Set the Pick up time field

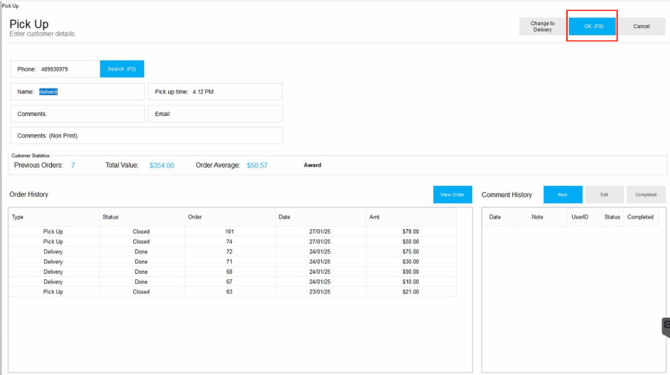[x=215, y=91]
